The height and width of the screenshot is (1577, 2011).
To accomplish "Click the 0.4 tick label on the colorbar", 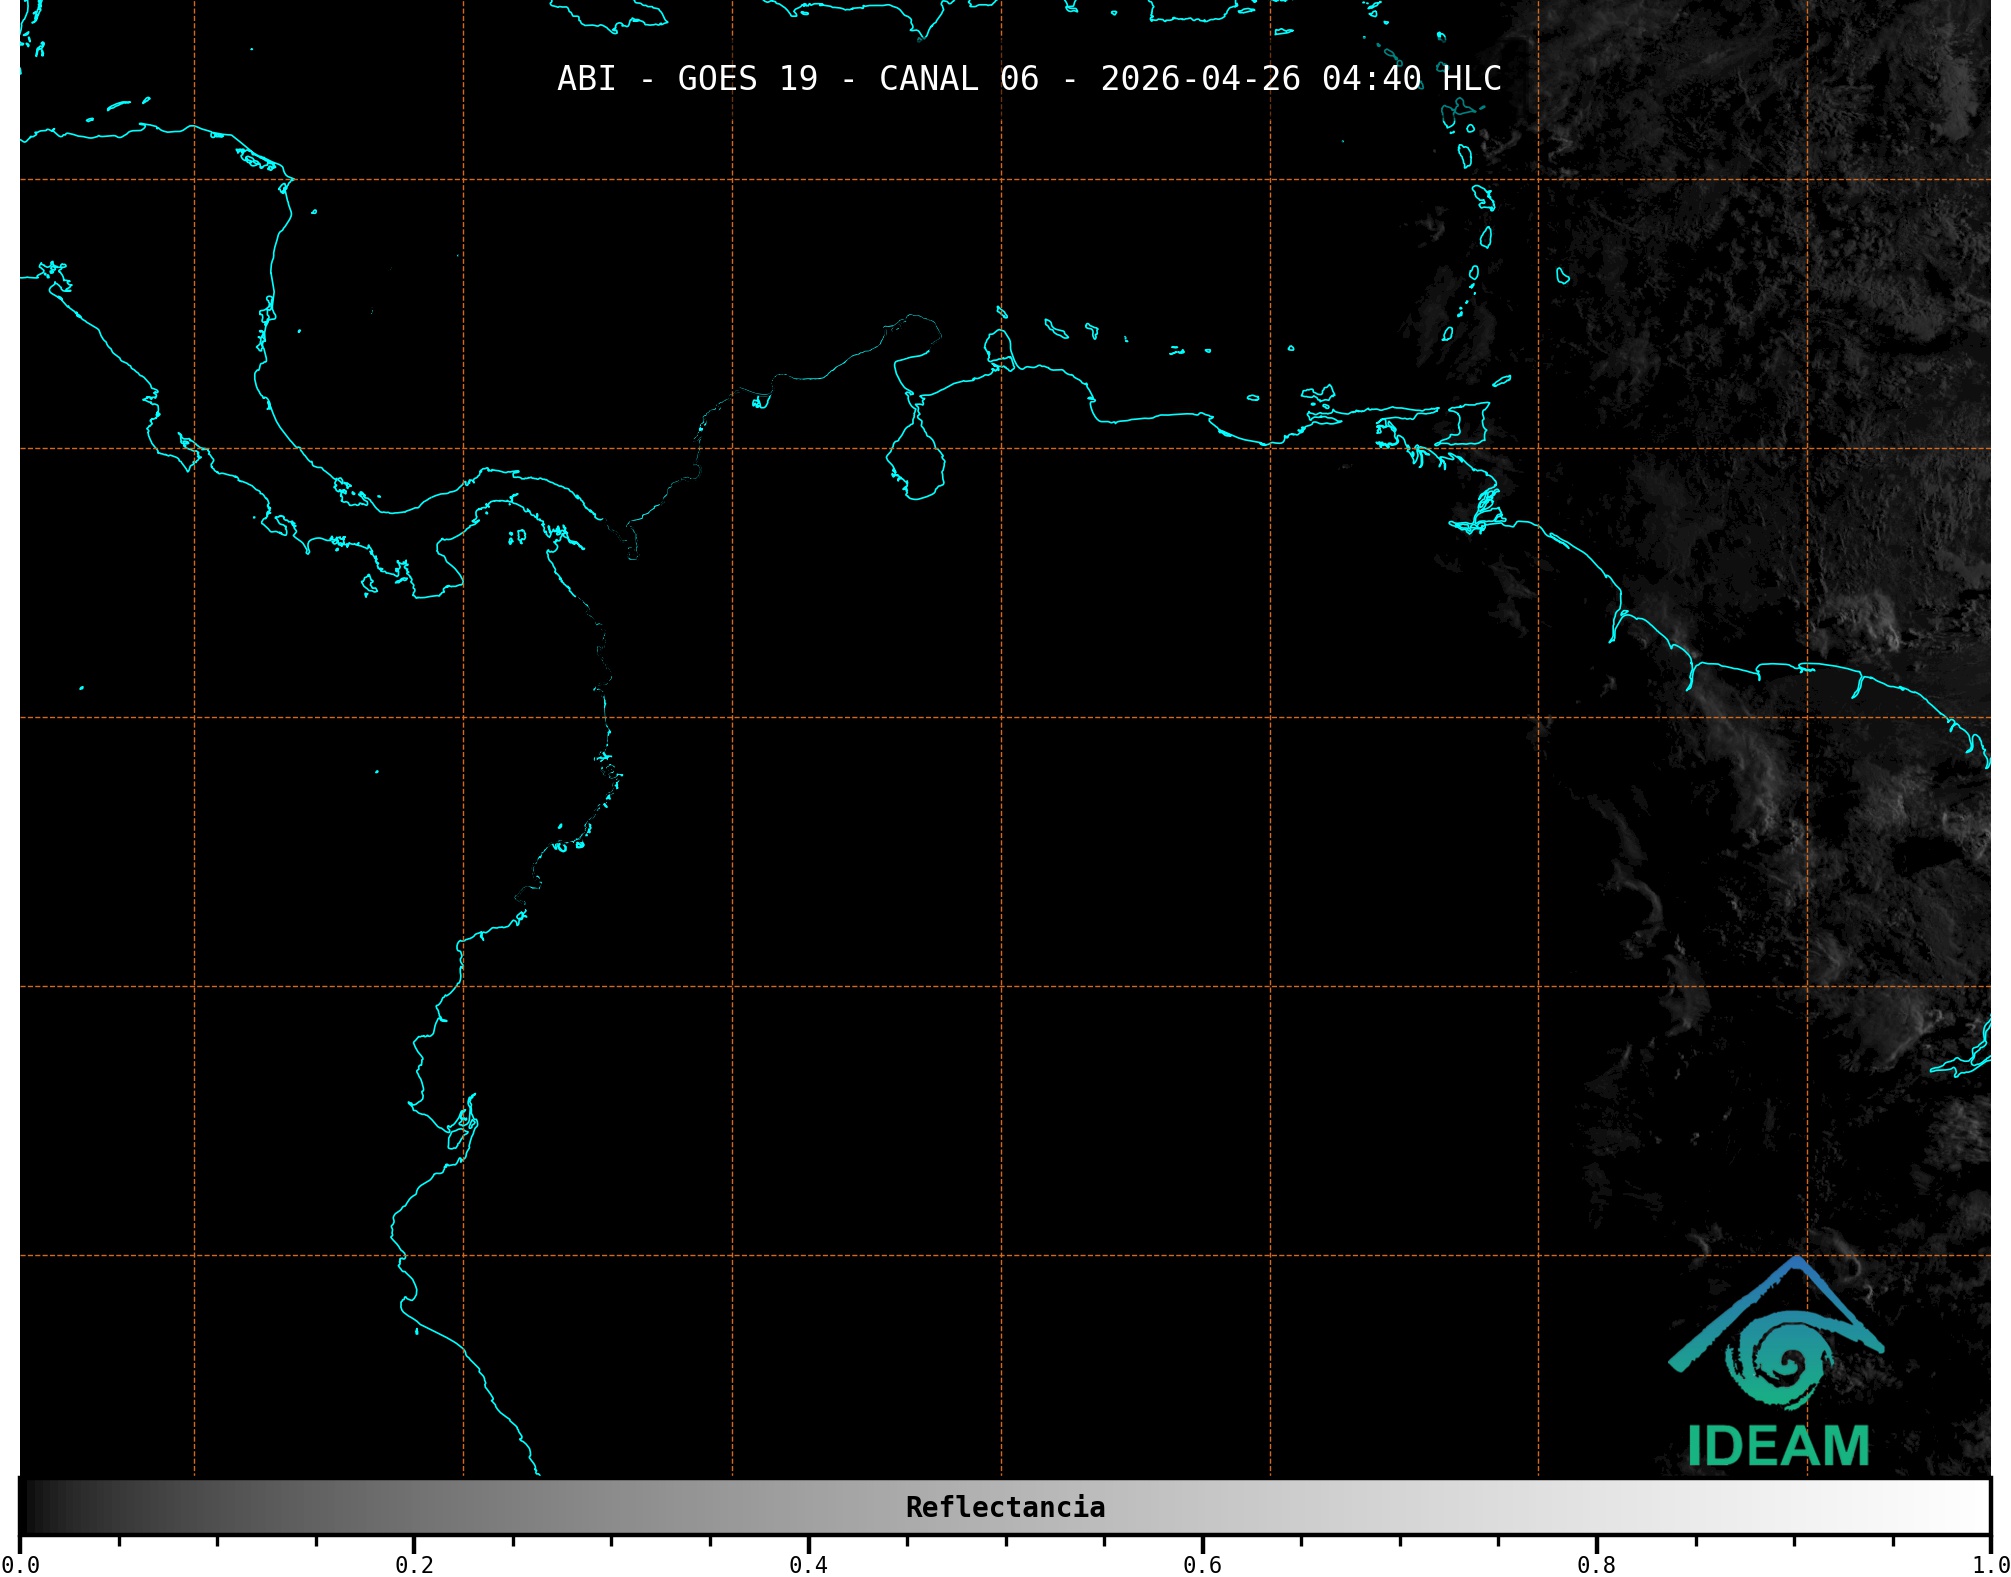I will (x=808, y=1565).
